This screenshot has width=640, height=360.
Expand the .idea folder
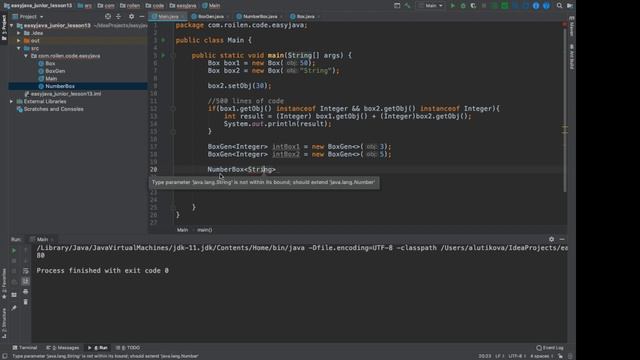coord(19,33)
